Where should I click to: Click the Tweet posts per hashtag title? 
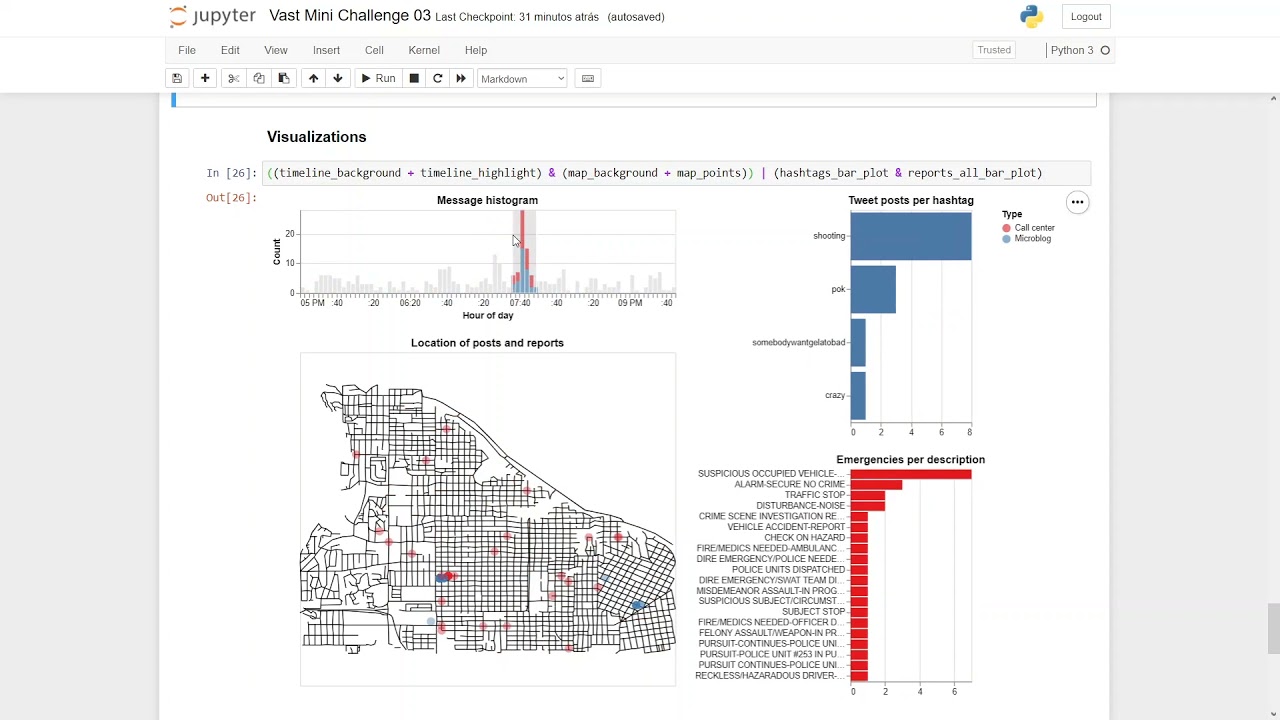point(911,200)
